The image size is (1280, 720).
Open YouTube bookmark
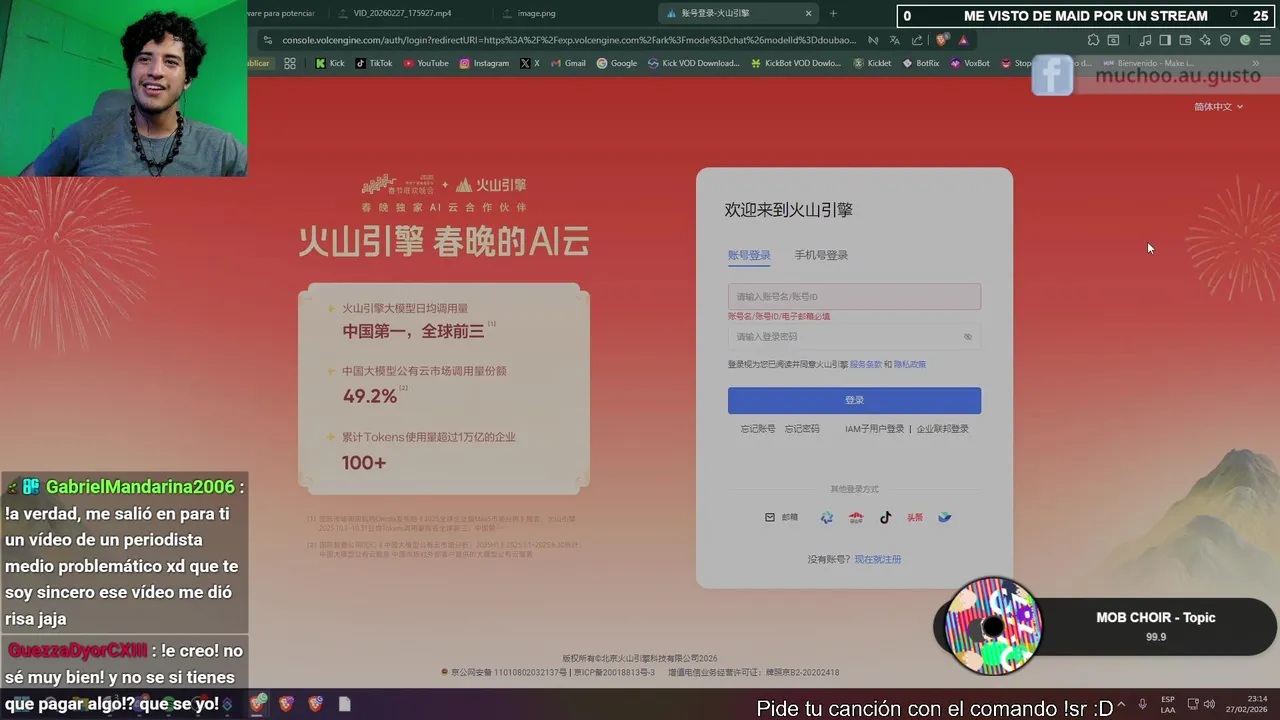(426, 63)
